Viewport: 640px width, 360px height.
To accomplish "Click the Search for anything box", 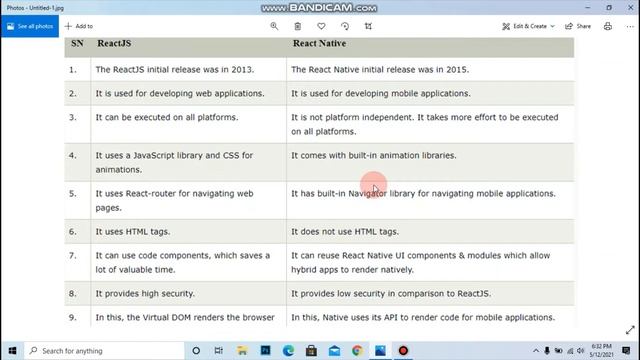I will (x=104, y=351).
